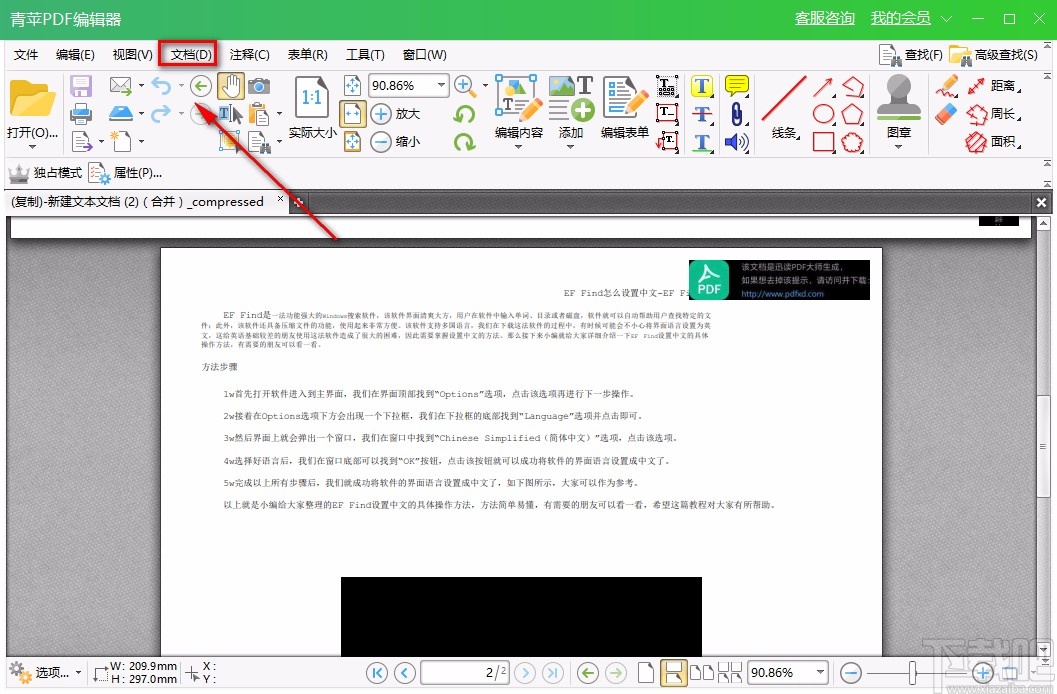Select the underline text tool
This screenshot has height=694, width=1057.
coord(702,141)
